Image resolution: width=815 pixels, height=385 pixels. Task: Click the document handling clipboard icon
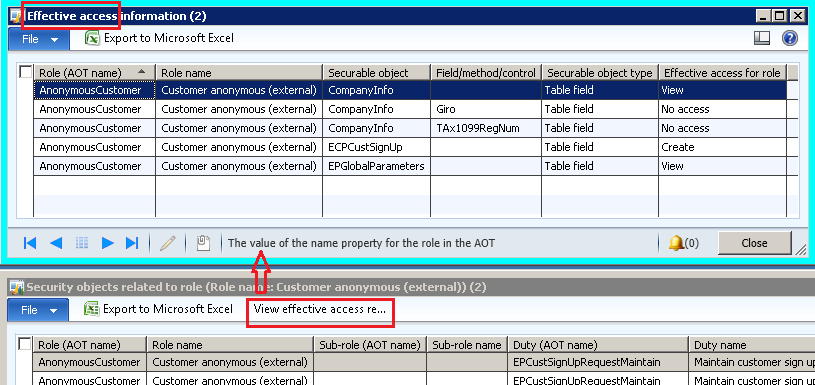click(x=203, y=243)
